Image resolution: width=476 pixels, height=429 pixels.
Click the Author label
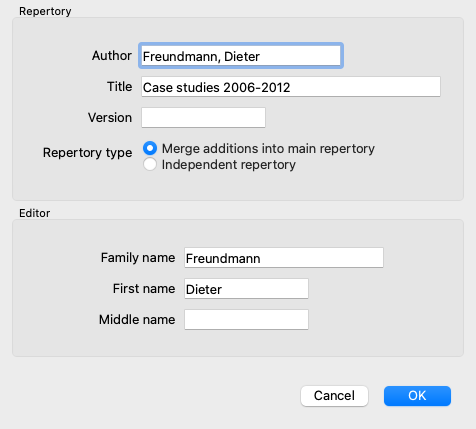coord(112,56)
